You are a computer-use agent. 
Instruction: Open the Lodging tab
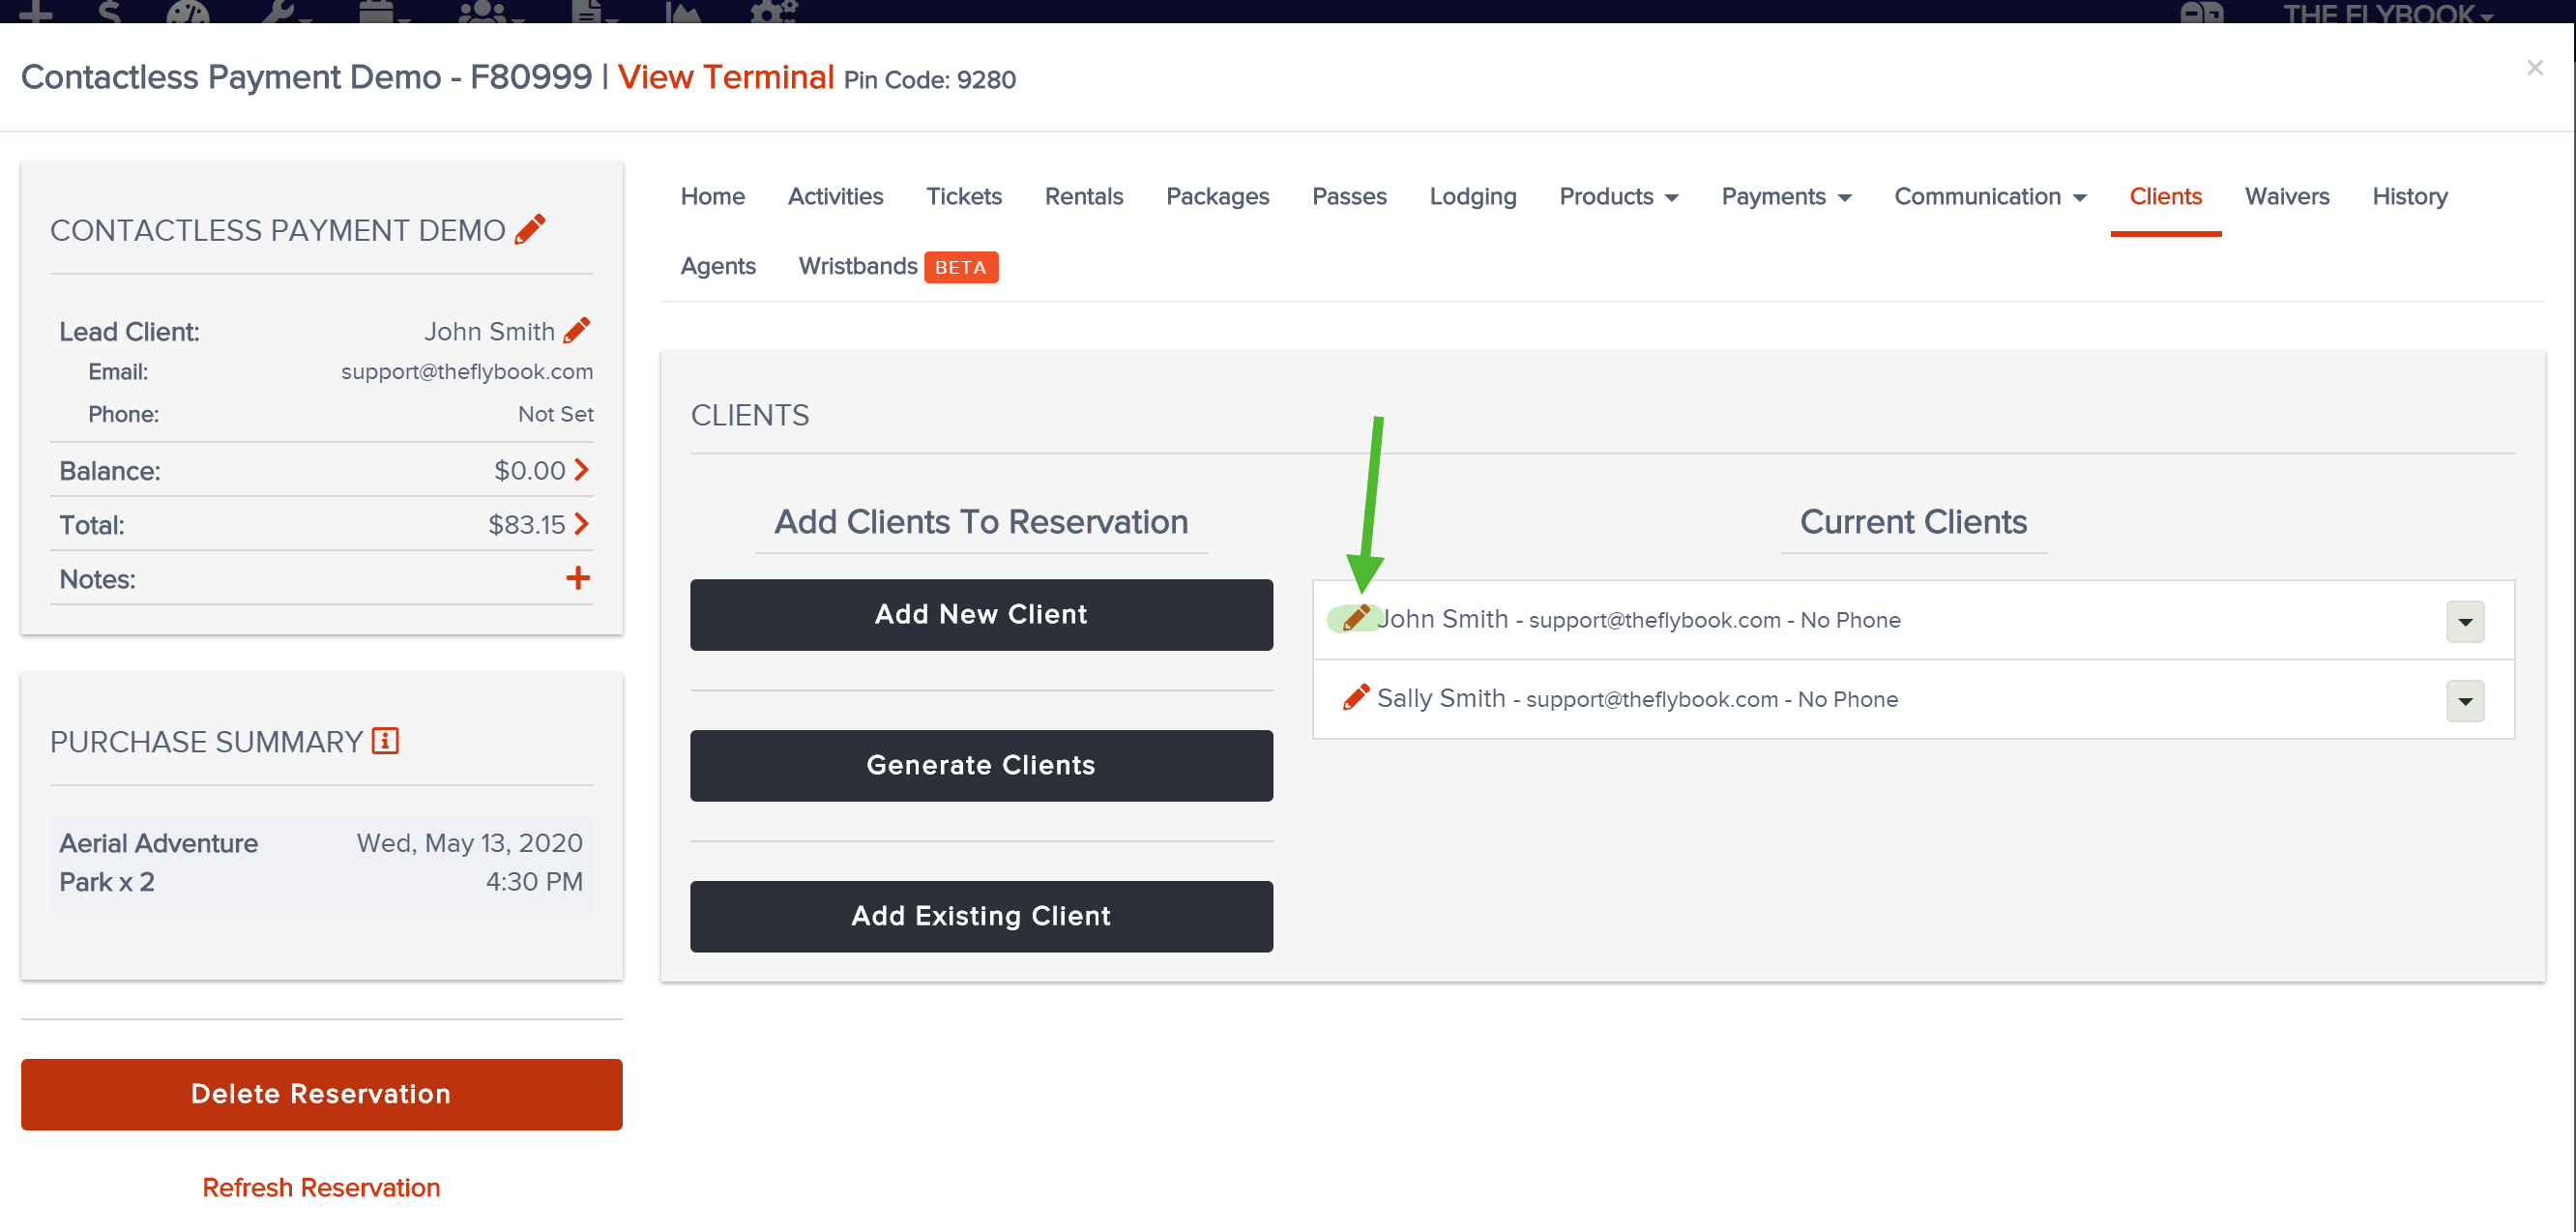pyautogui.click(x=1472, y=196)
